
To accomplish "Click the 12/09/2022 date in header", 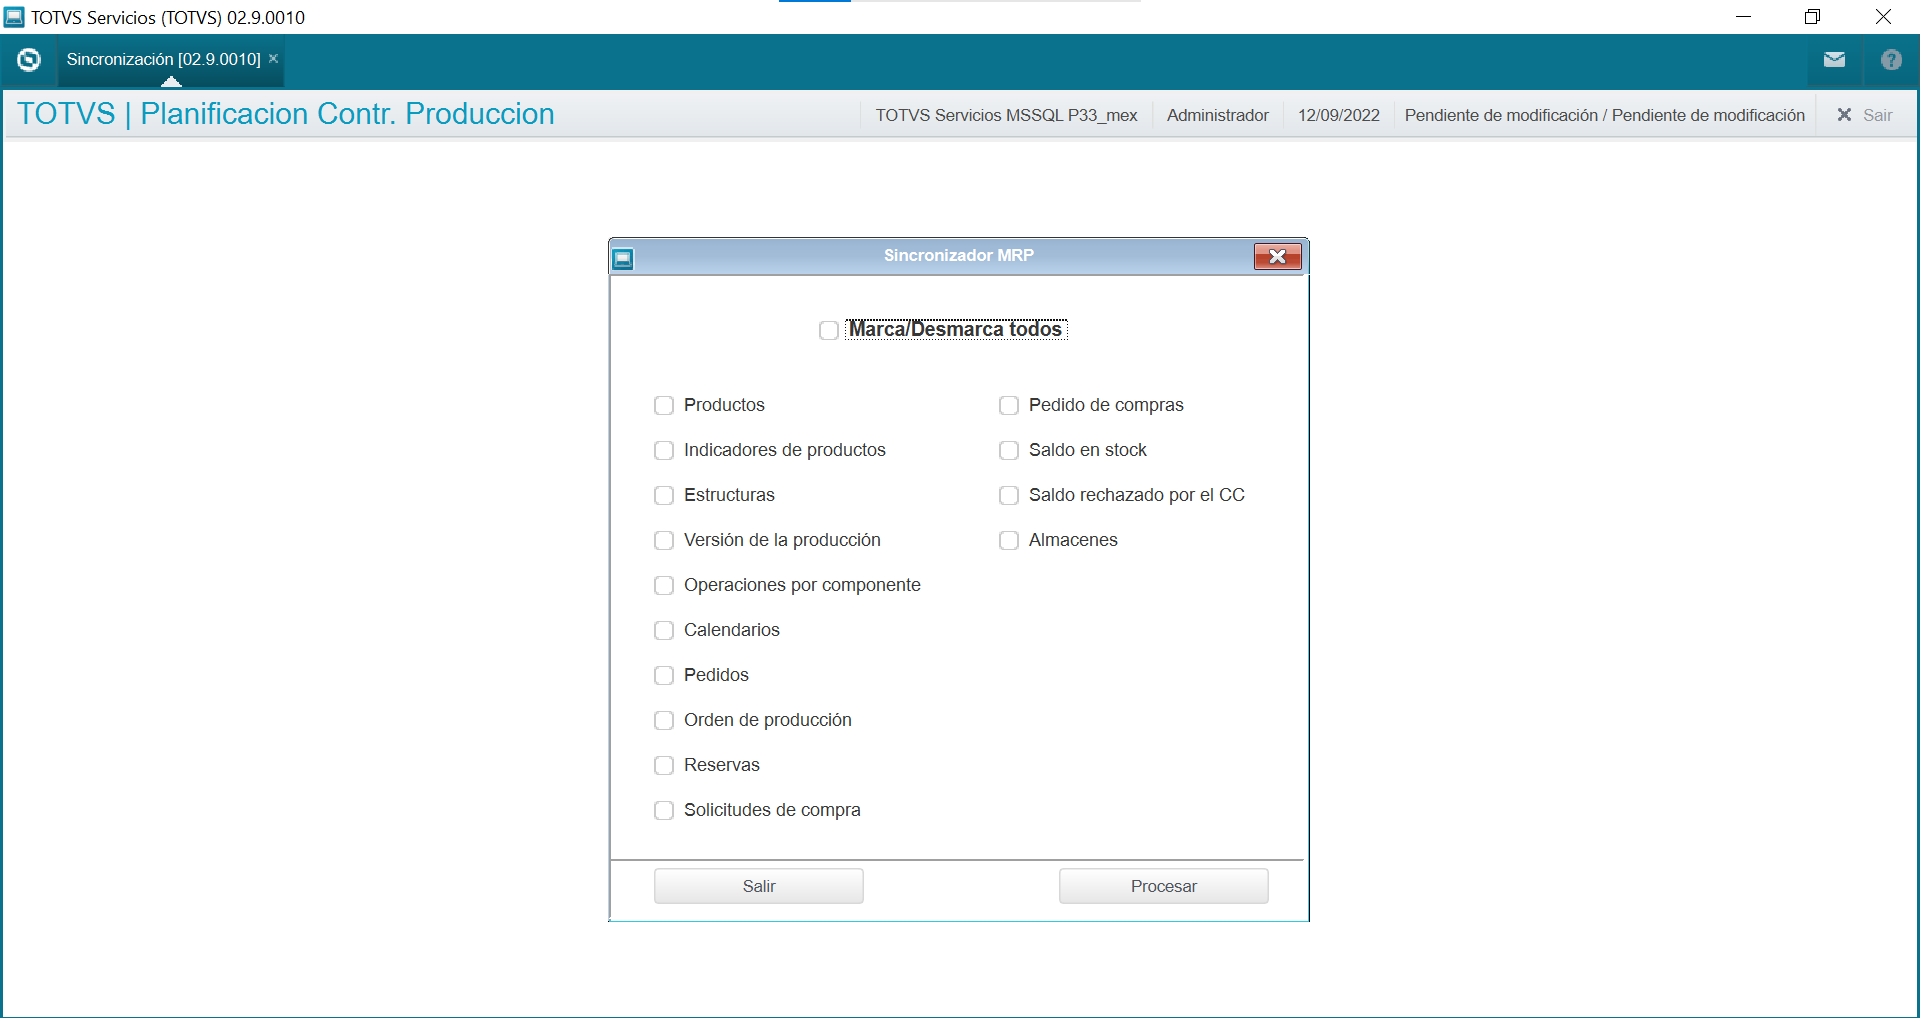I will click(x=1338, y=115).
